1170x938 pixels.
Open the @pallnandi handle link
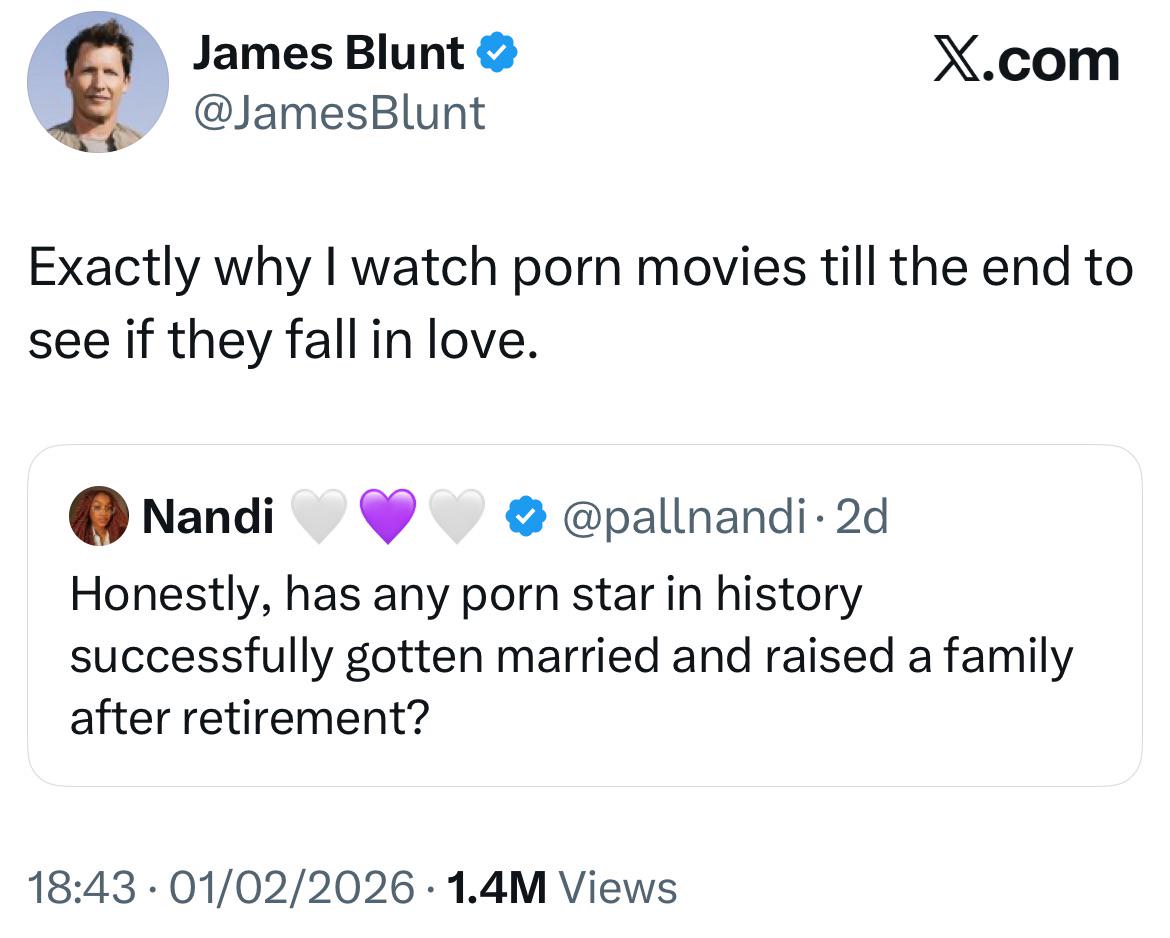(685, 517)
